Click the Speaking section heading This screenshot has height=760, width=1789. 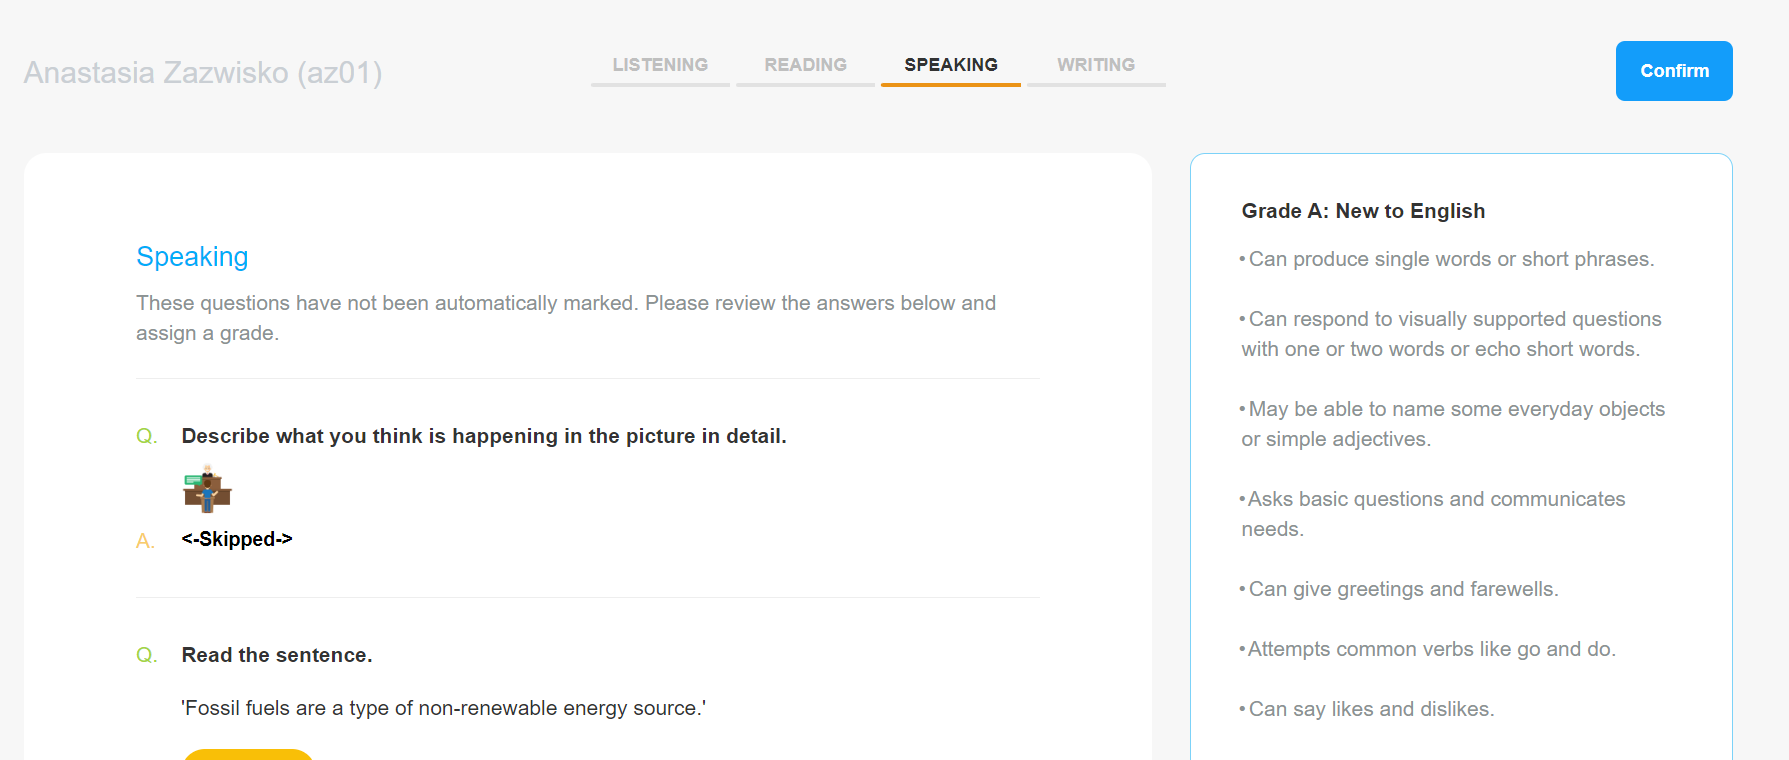click(x=192, y=257)
